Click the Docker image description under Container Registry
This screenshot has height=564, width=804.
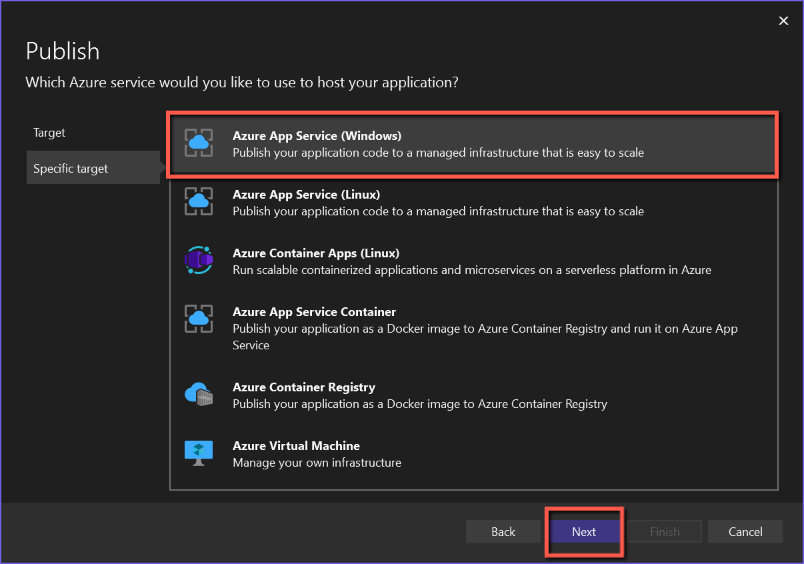point(420,404)
